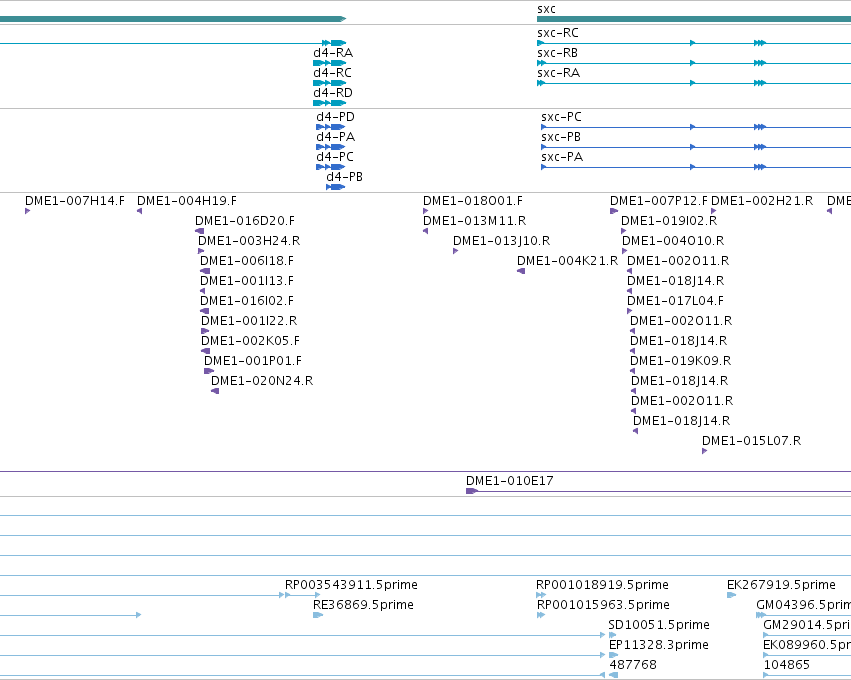Image resolution: width=851 pixels, height=680 pixels.
Task: Click feature DME1-019I02.R
Action: pos(669,221)
